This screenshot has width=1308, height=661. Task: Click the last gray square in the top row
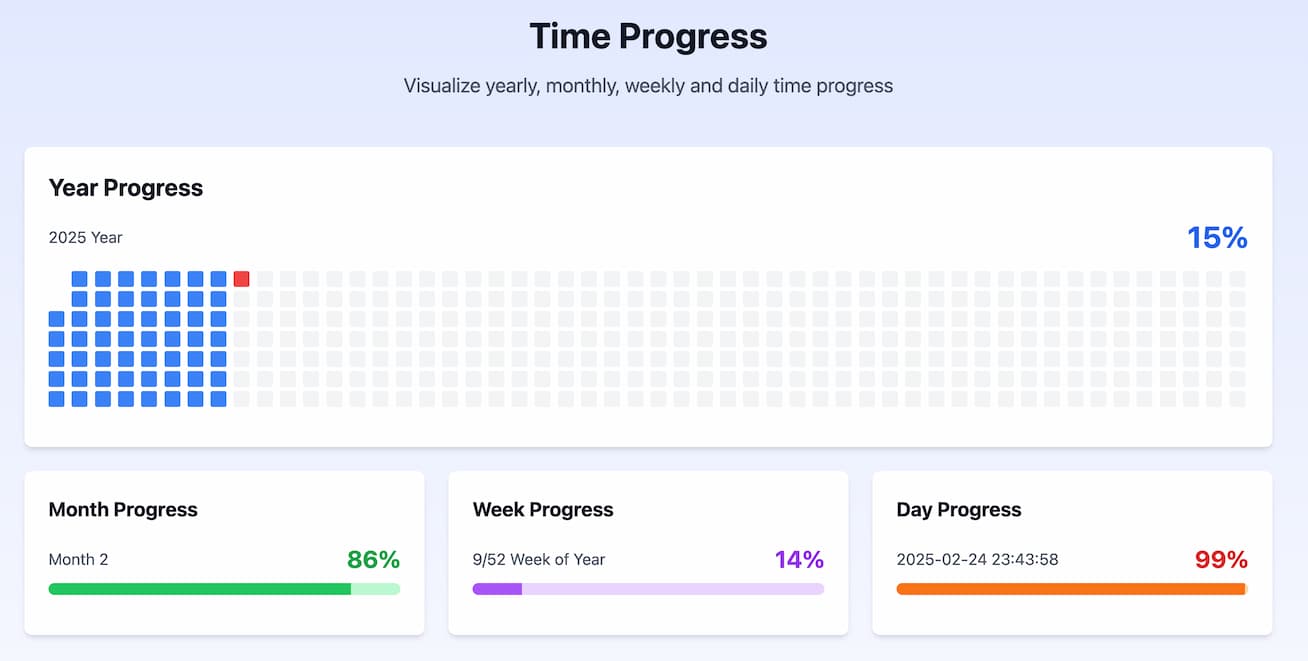pyautogui.click(x=1237, y=279)
